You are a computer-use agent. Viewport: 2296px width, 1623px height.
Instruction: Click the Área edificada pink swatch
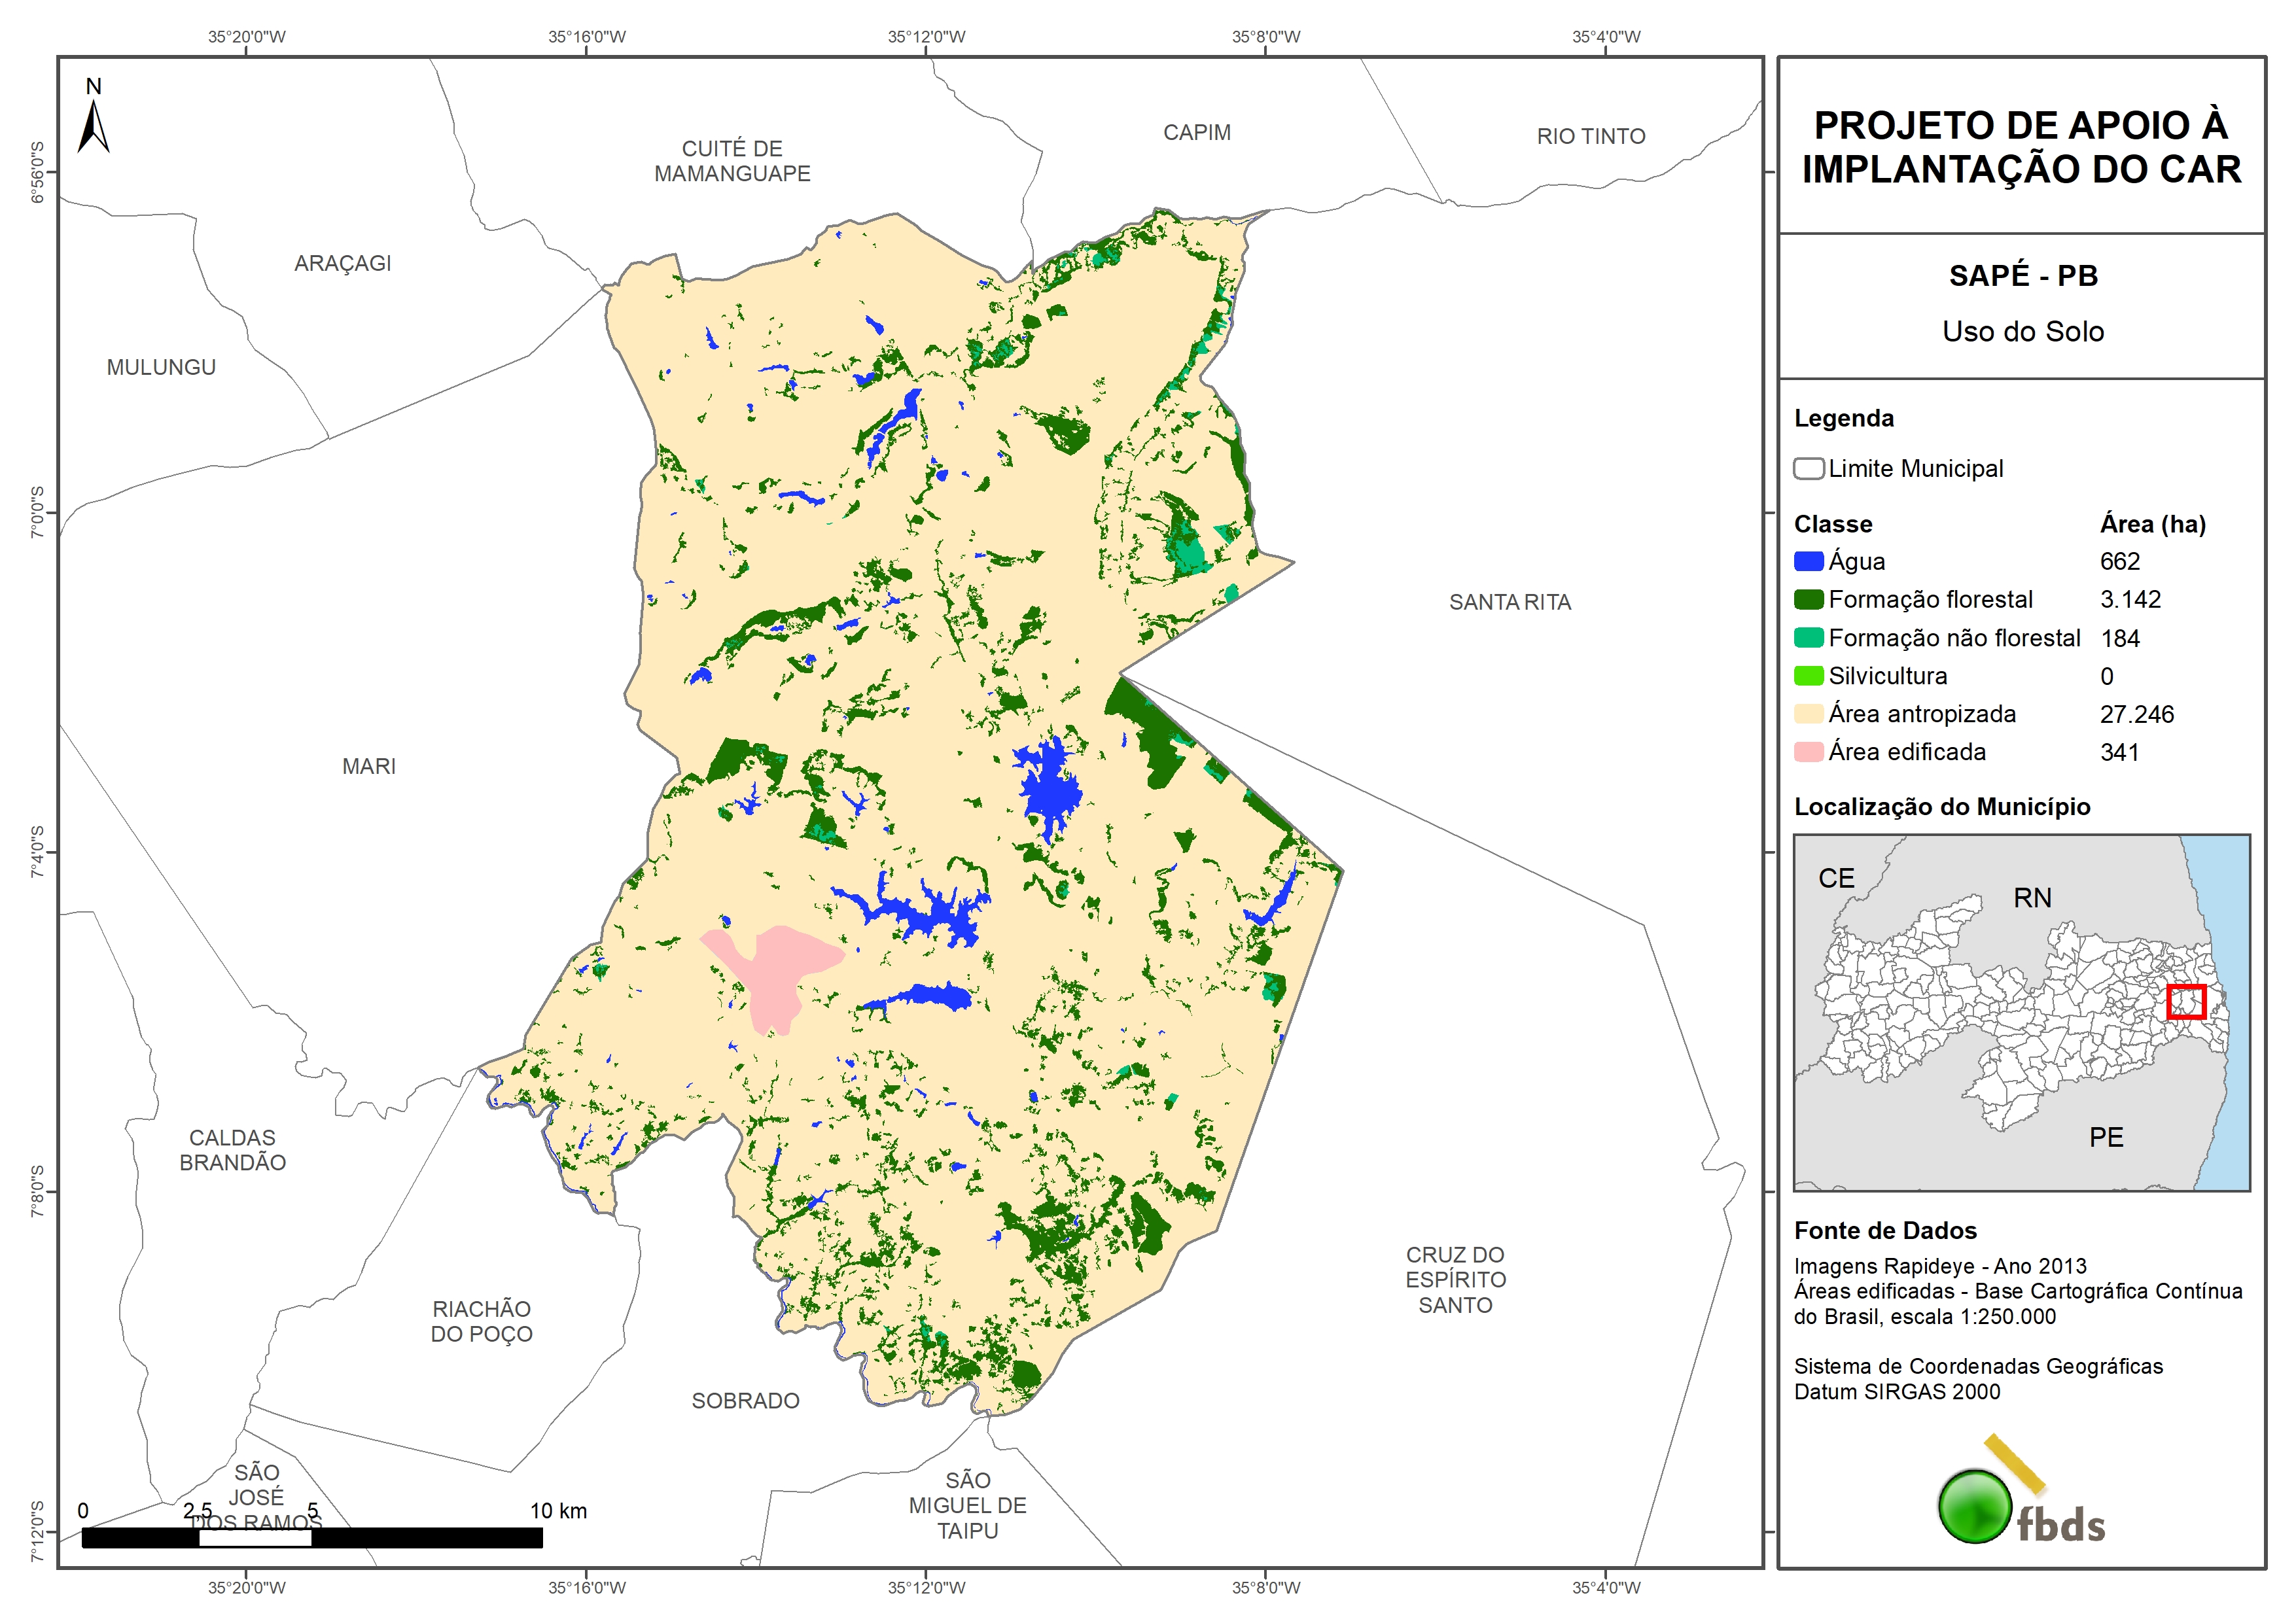[x=1808, y=752]
